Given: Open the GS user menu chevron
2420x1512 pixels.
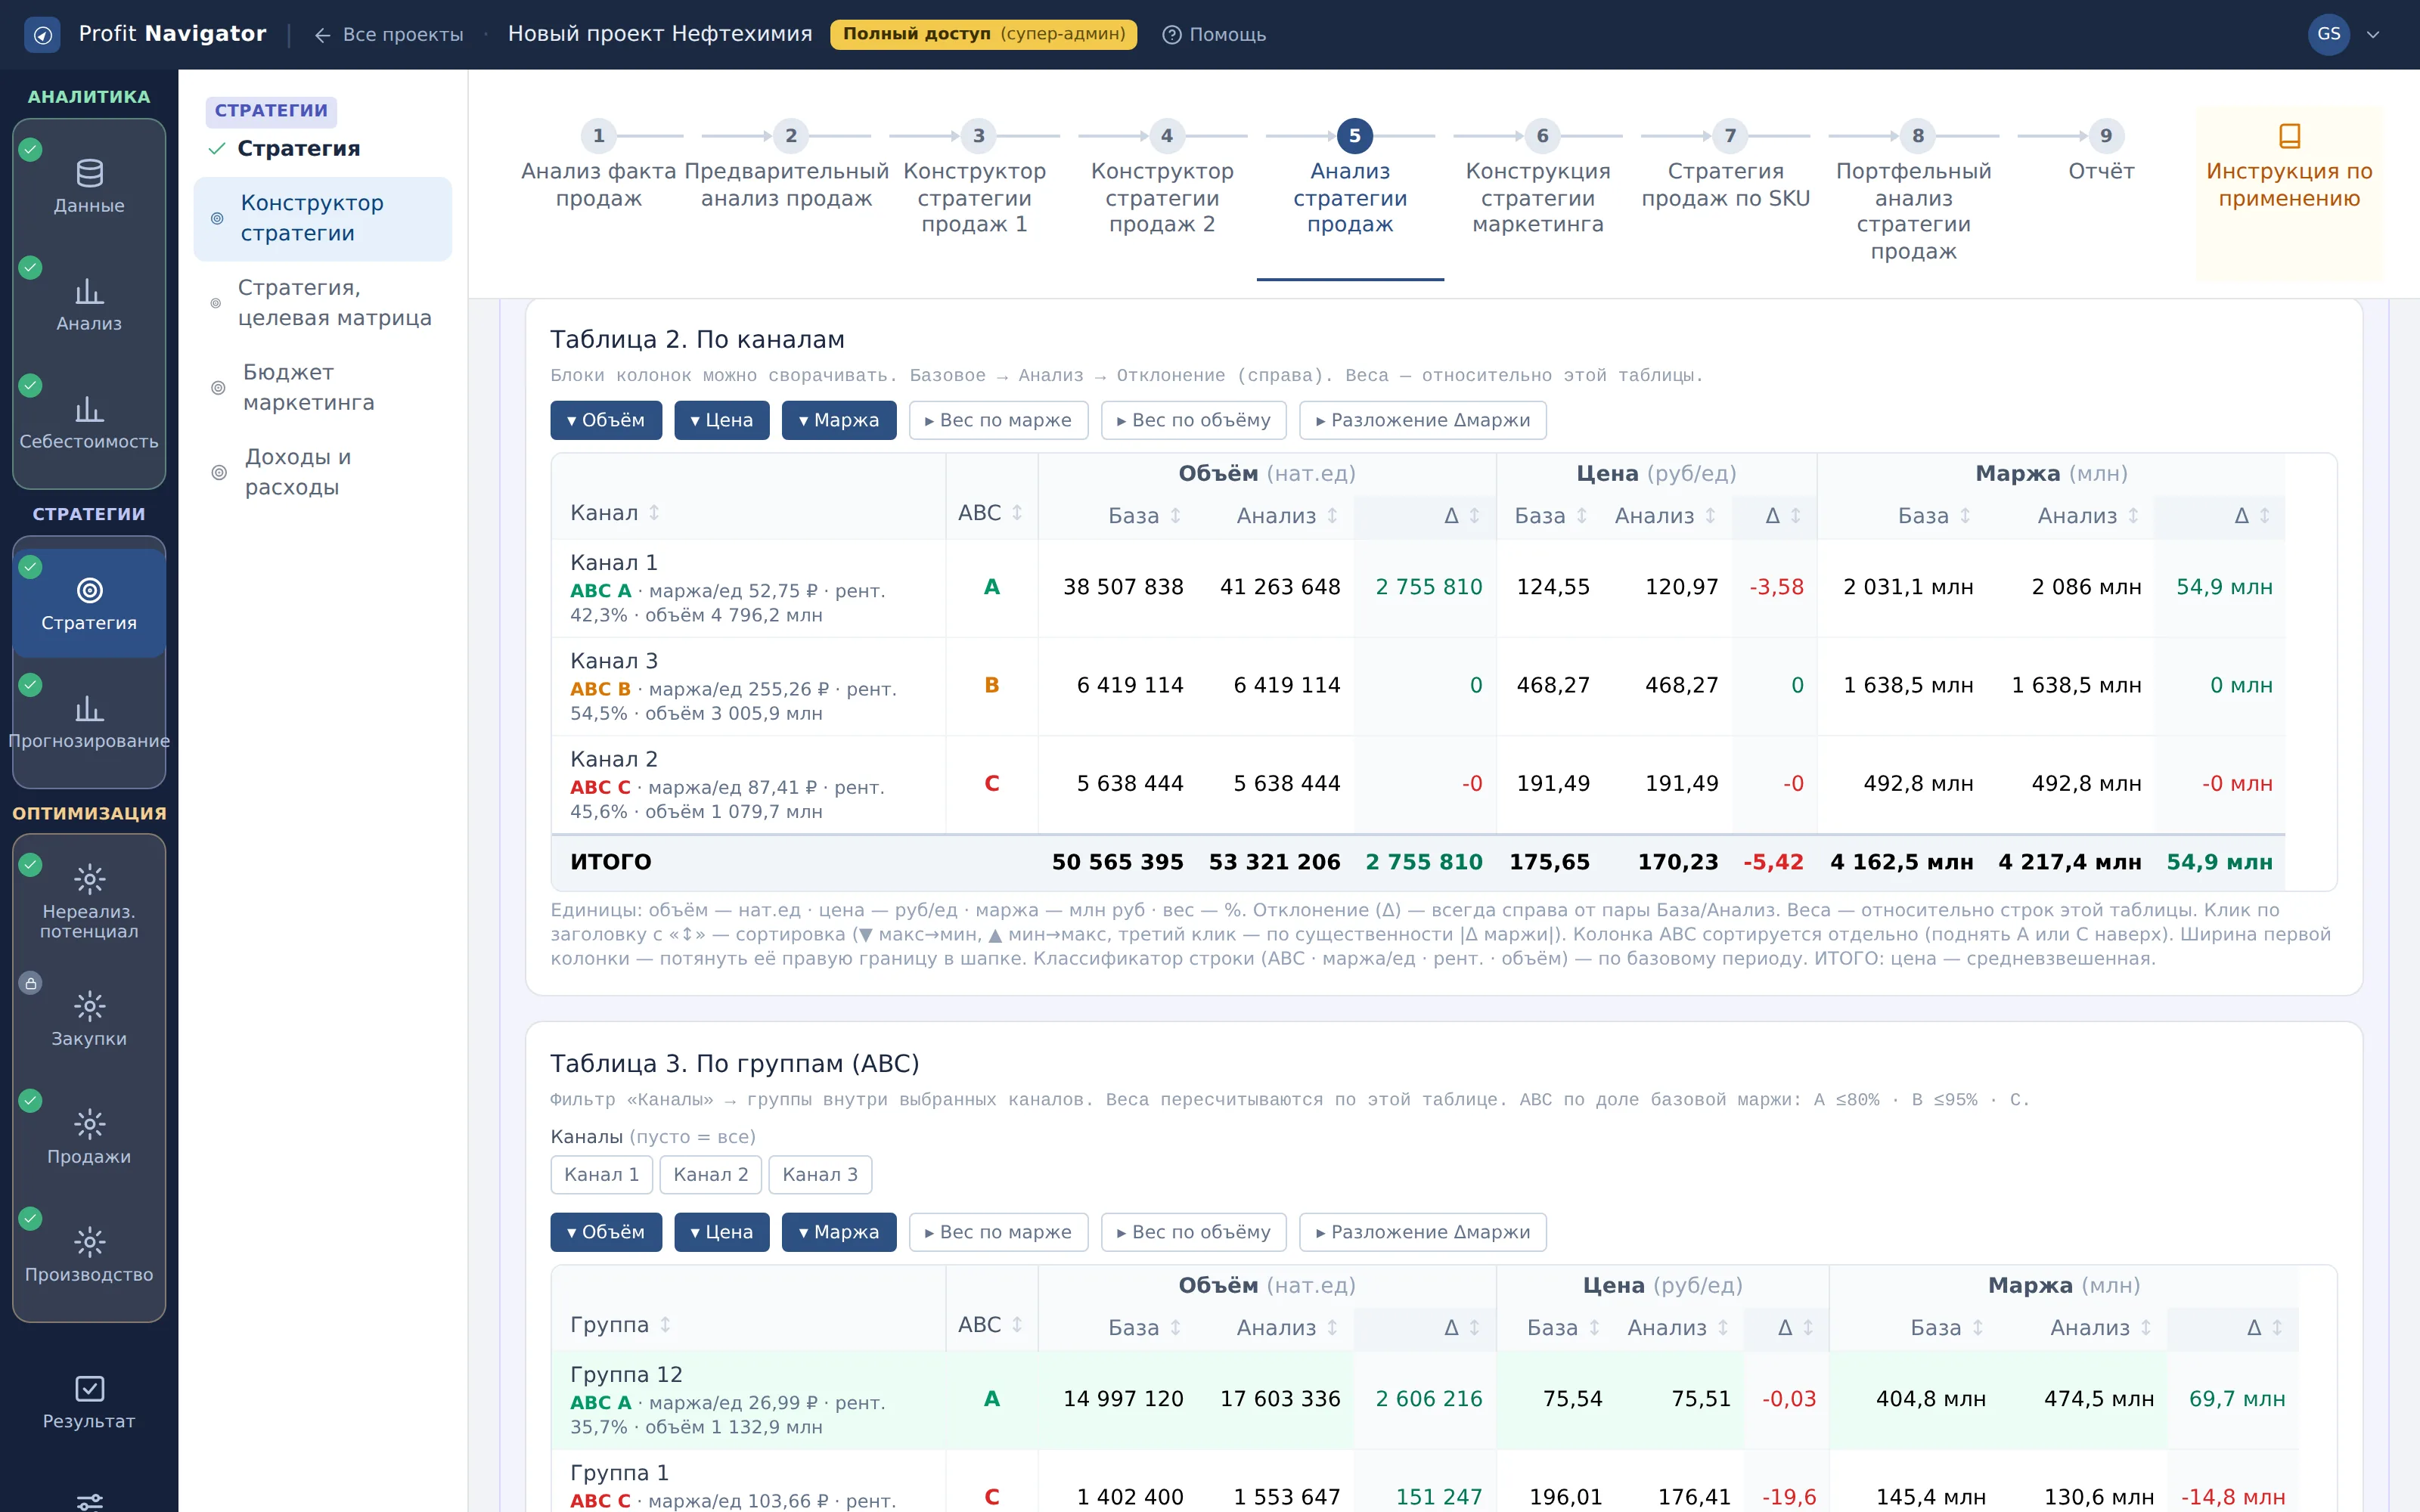Looking at the screenshot, I should click(x=2373, y=35).
